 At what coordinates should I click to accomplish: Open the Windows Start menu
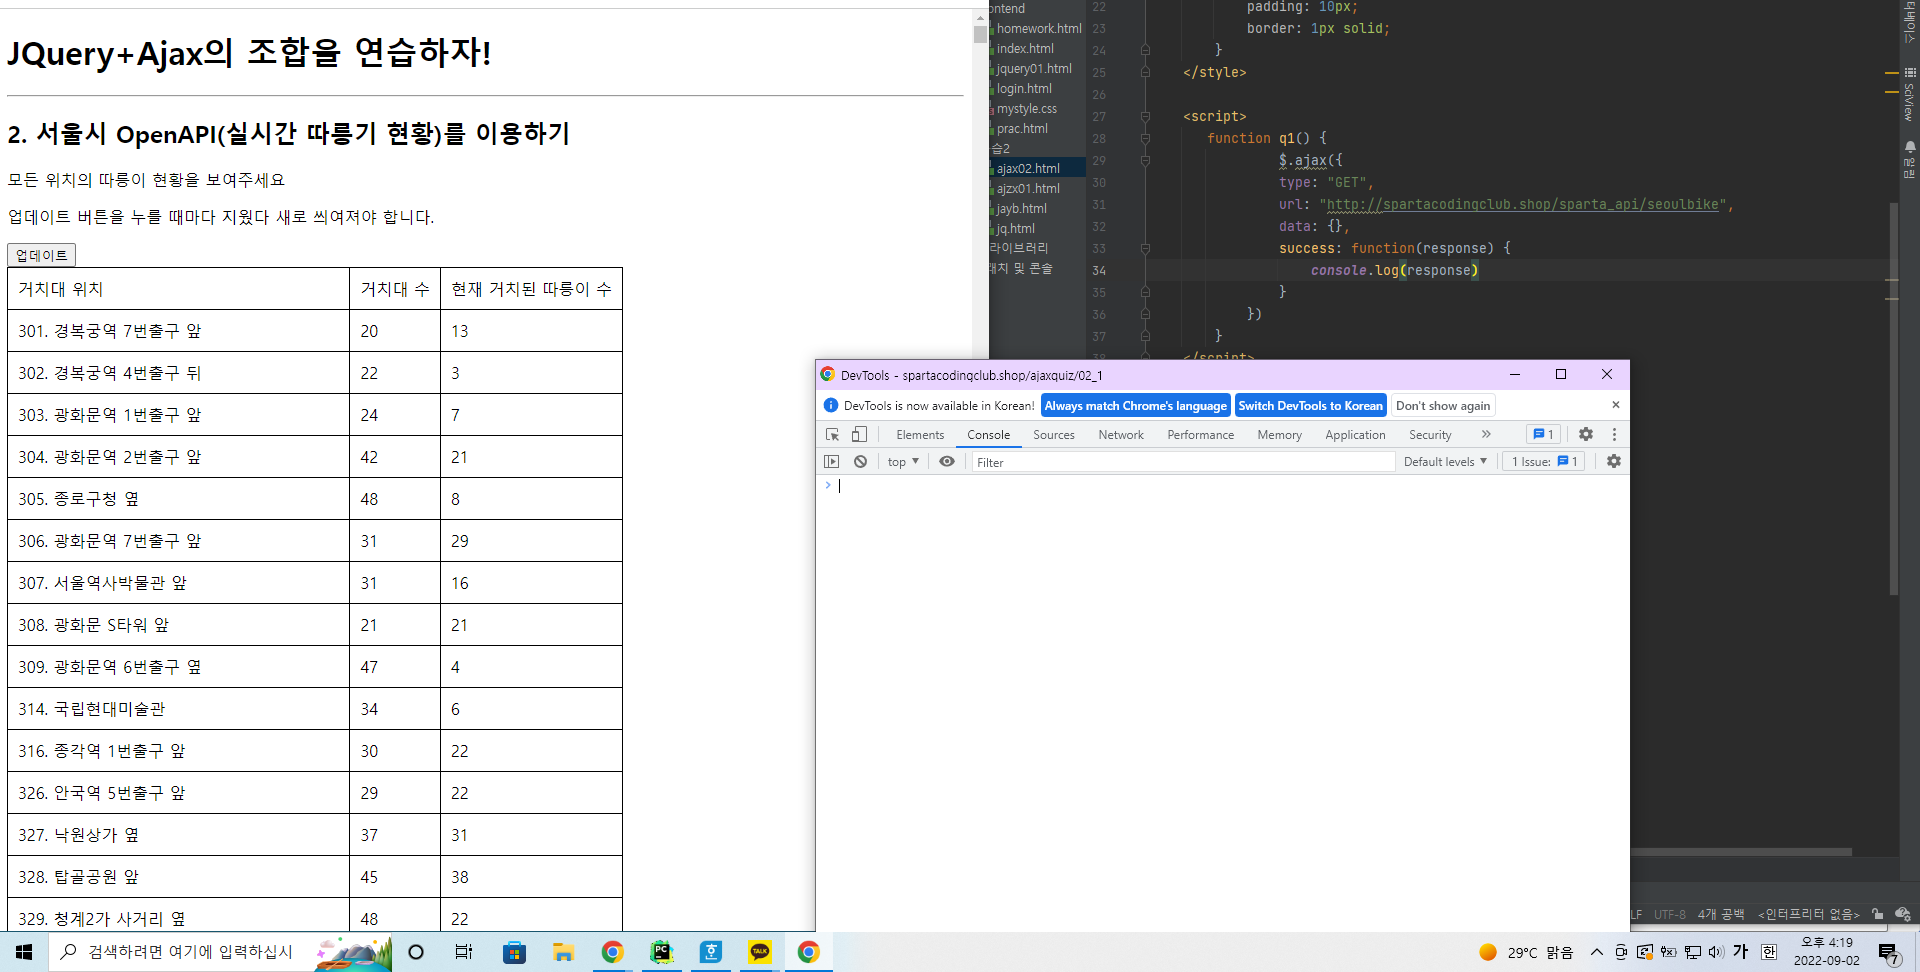click(24, 952)
